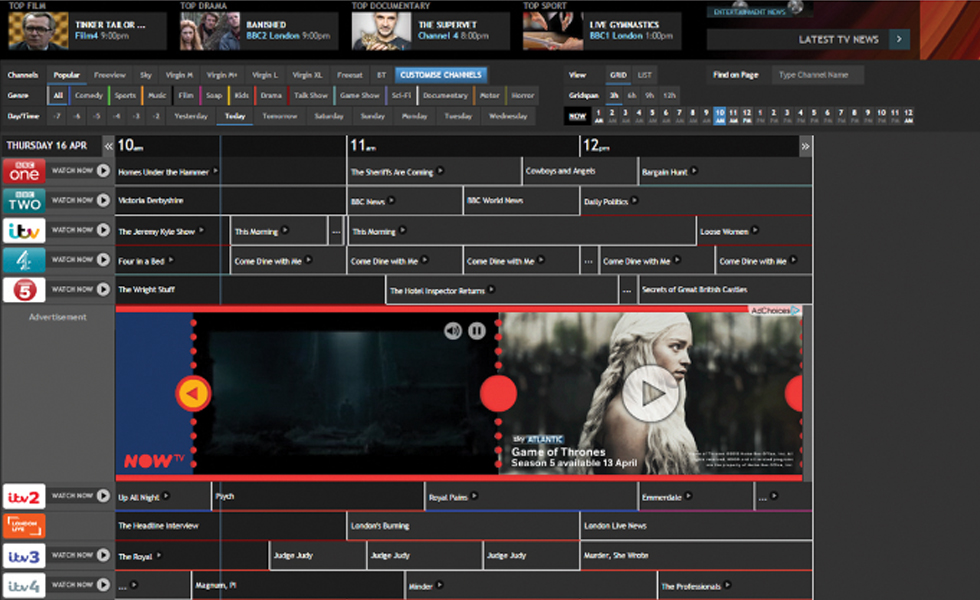Select the 10 AM hour marker

pos(720,116)
